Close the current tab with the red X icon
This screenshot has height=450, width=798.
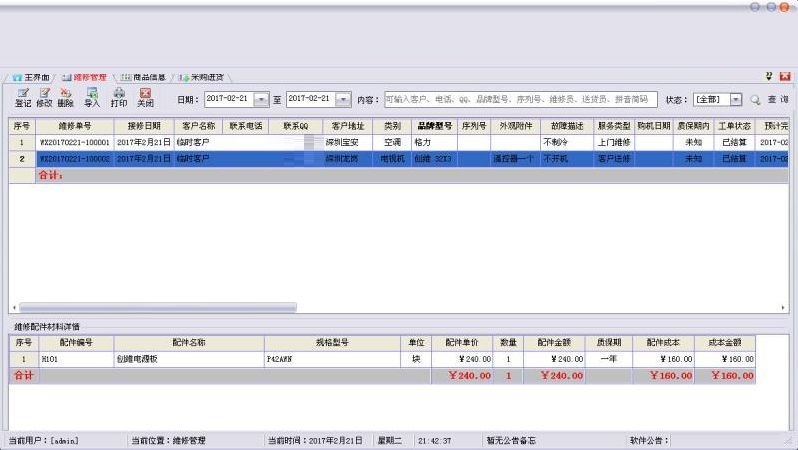785,76
